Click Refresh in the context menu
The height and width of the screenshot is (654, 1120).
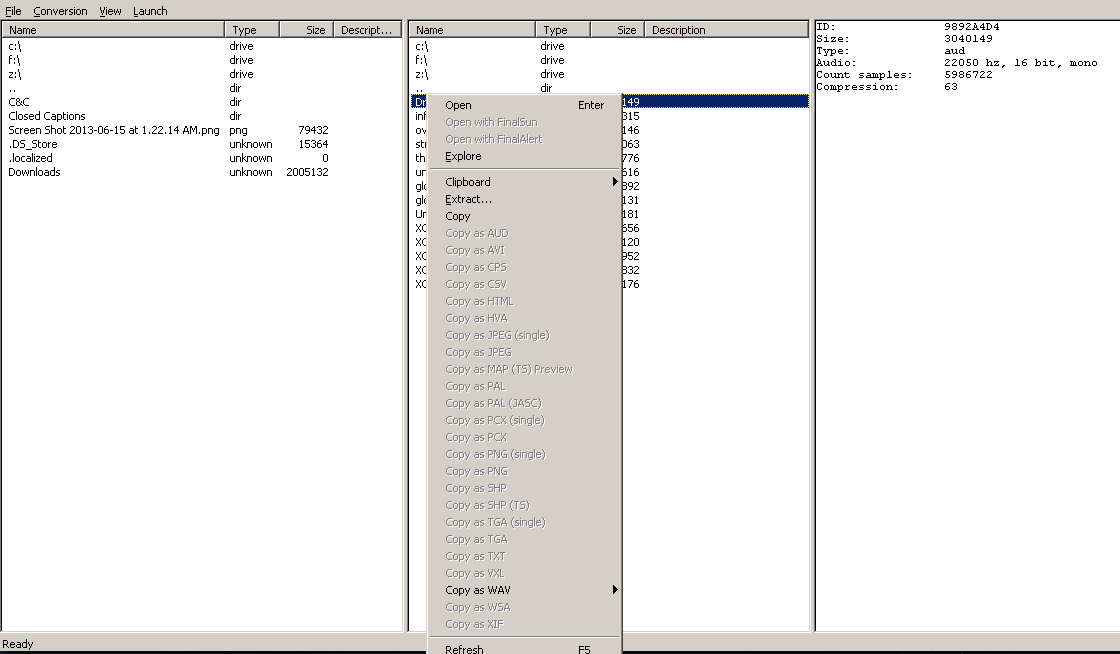(x=524, y=648)
